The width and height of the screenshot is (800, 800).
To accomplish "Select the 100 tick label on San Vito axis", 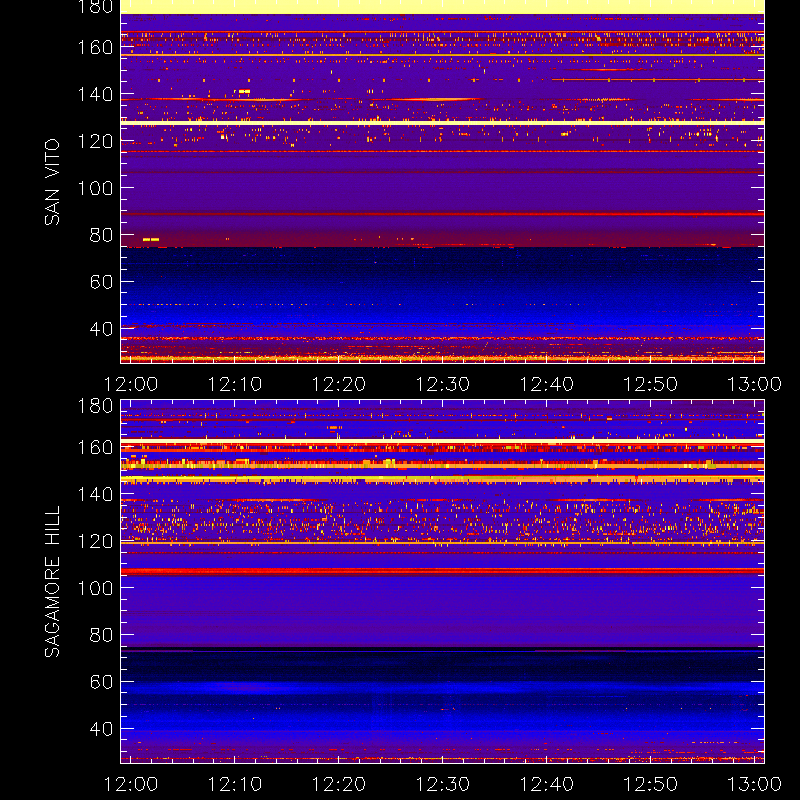I will pos(95,188).
